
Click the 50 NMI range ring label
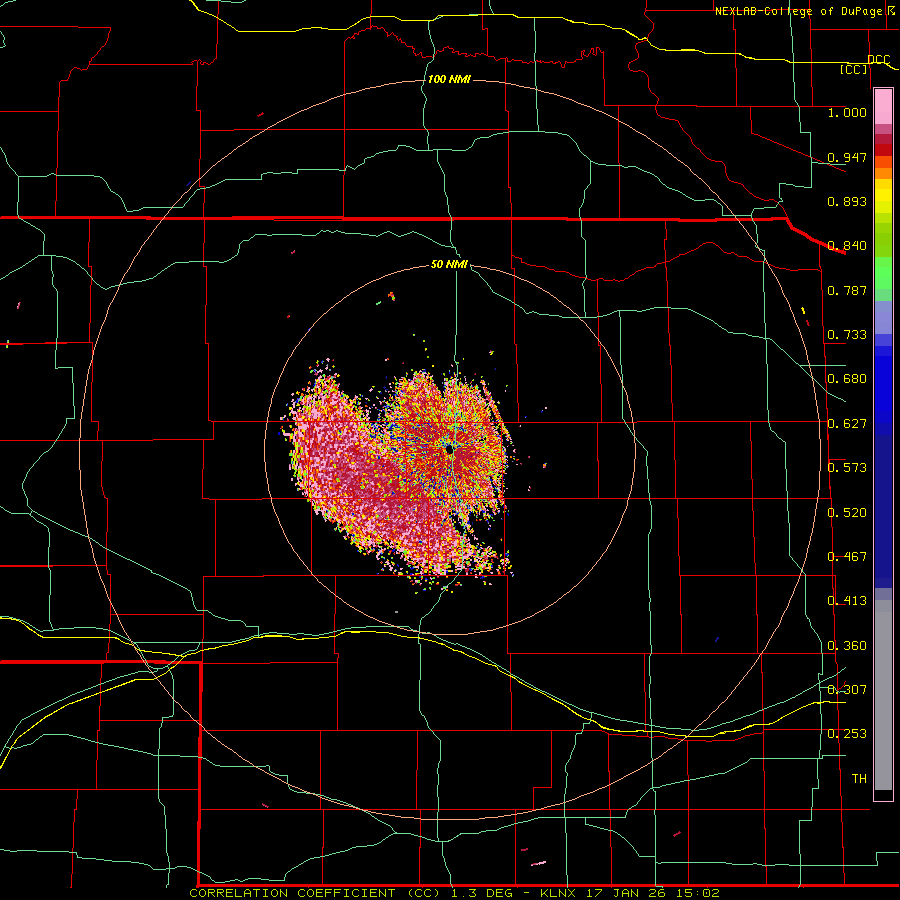[449, 264]
